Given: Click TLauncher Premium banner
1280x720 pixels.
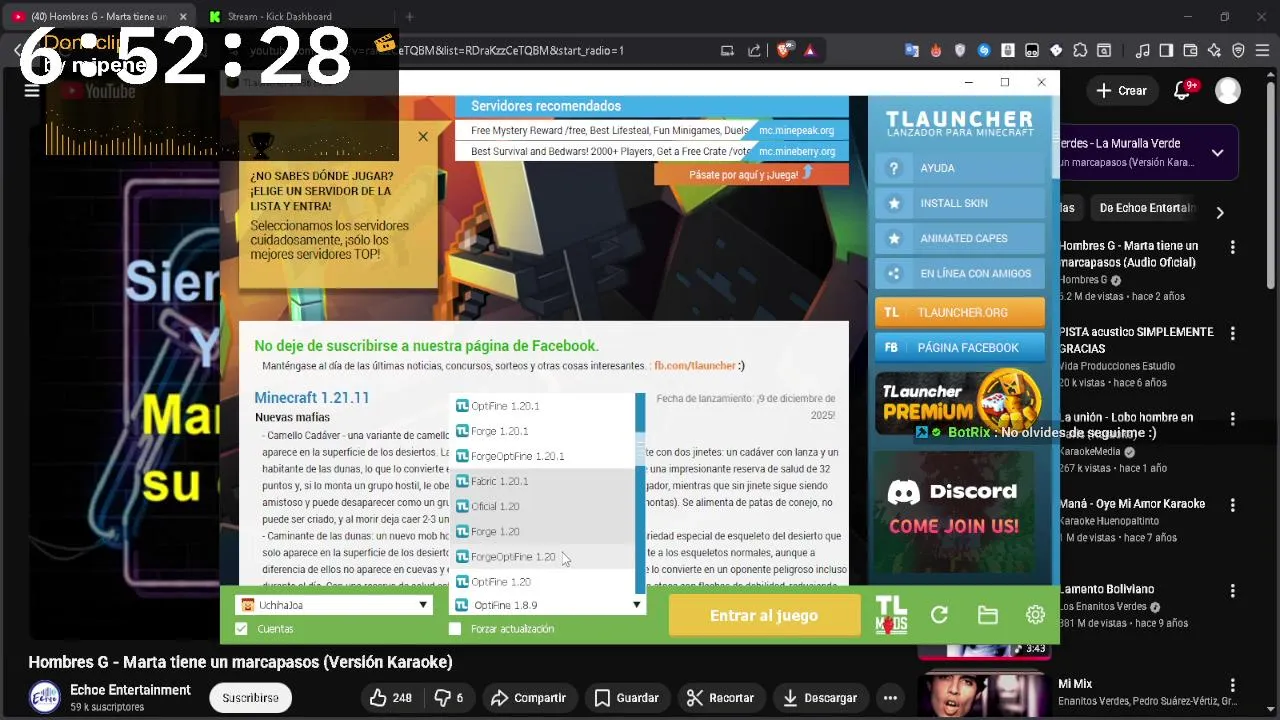Looking at the screenshot, I should (x=960, y=403).
